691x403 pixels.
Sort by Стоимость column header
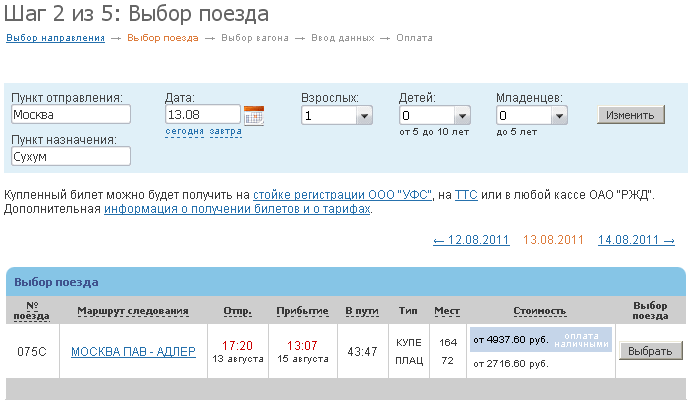pyautogui.click(x=539, y=311)
